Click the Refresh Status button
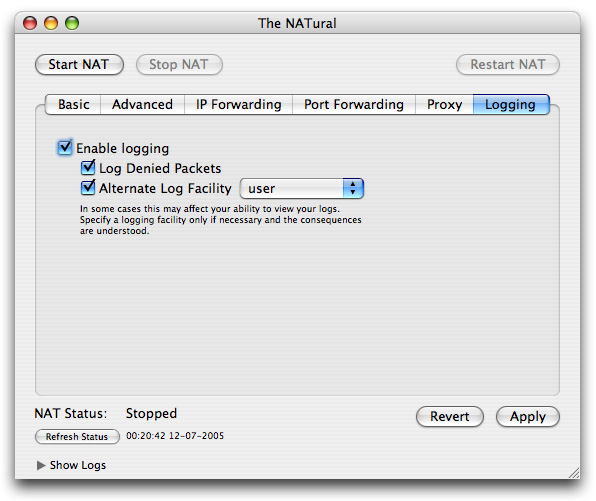 tap(77, 437)
